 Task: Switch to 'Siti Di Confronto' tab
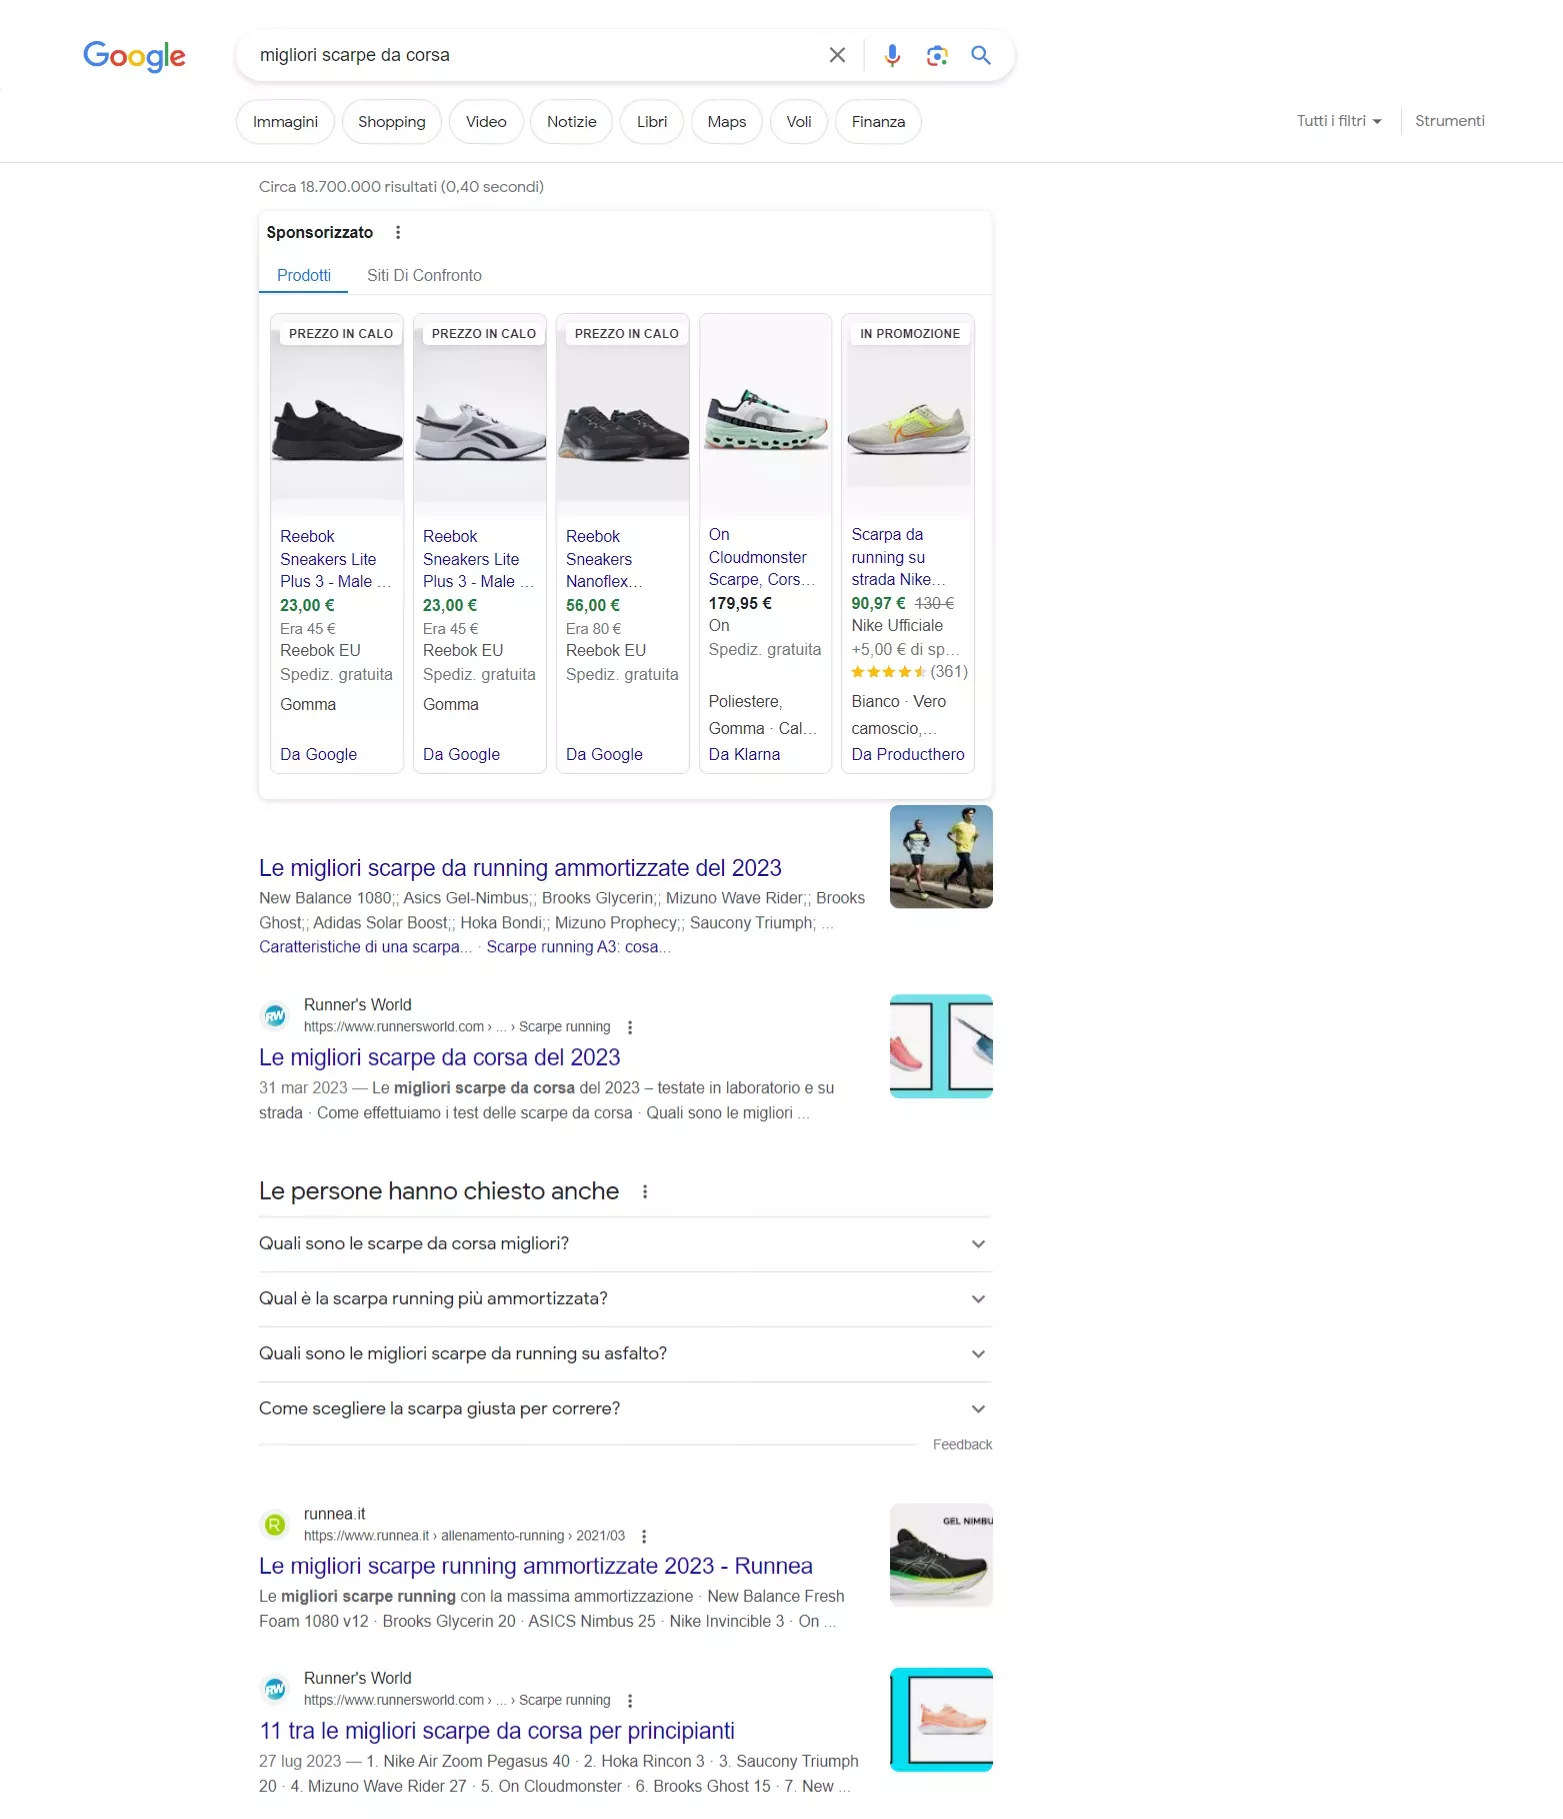424,276
